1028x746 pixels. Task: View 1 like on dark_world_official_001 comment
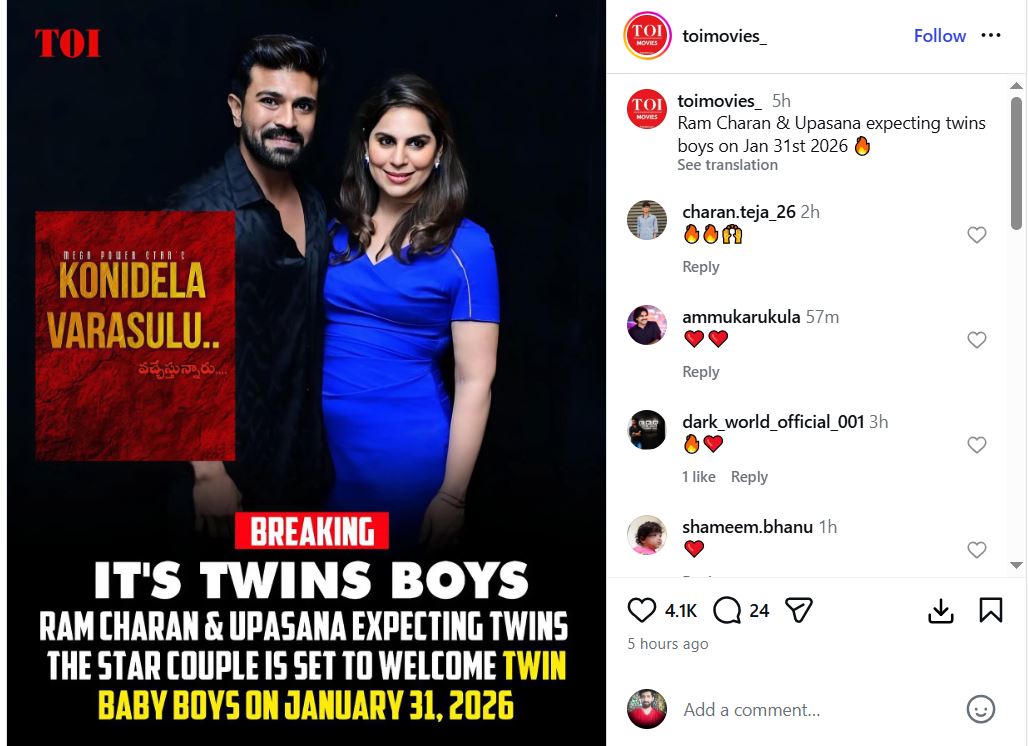pyautogui.click(x=698, y=477)
